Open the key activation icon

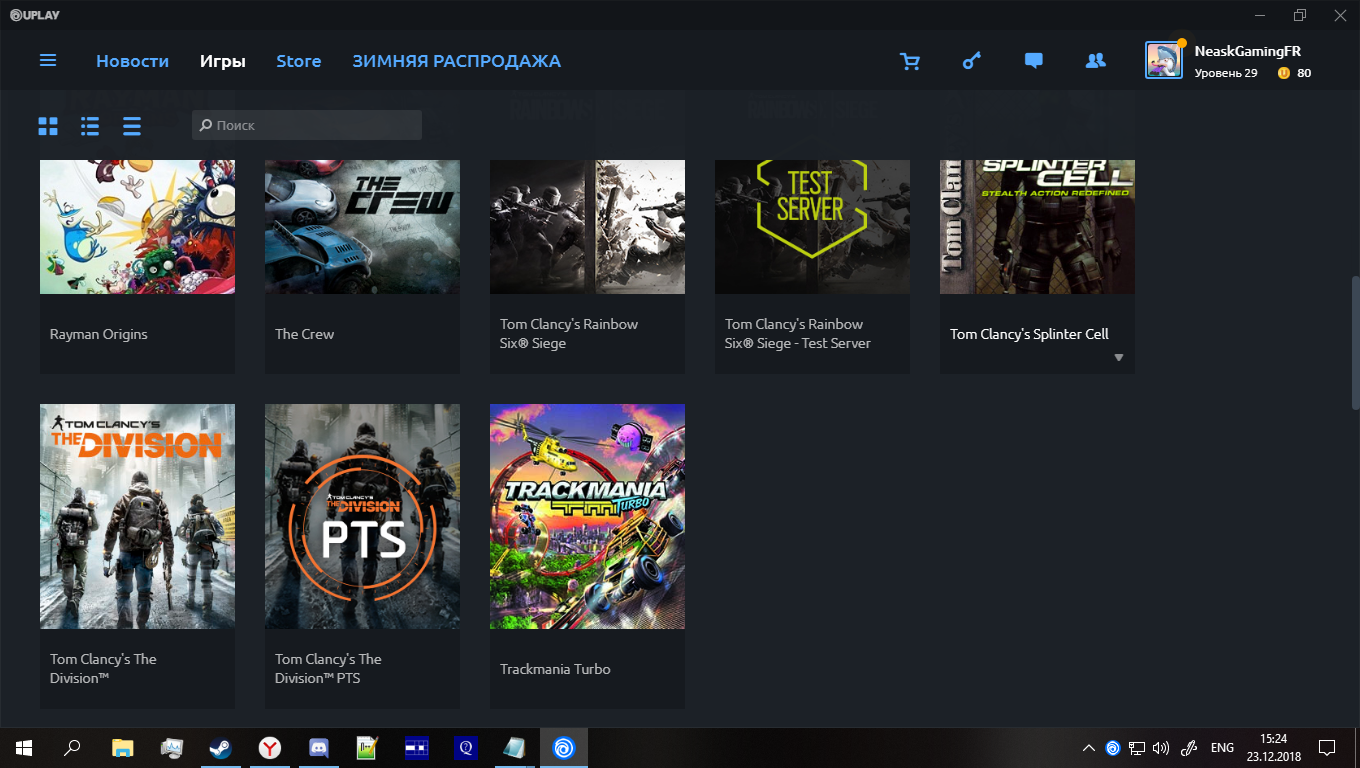(x=972, y=61)
